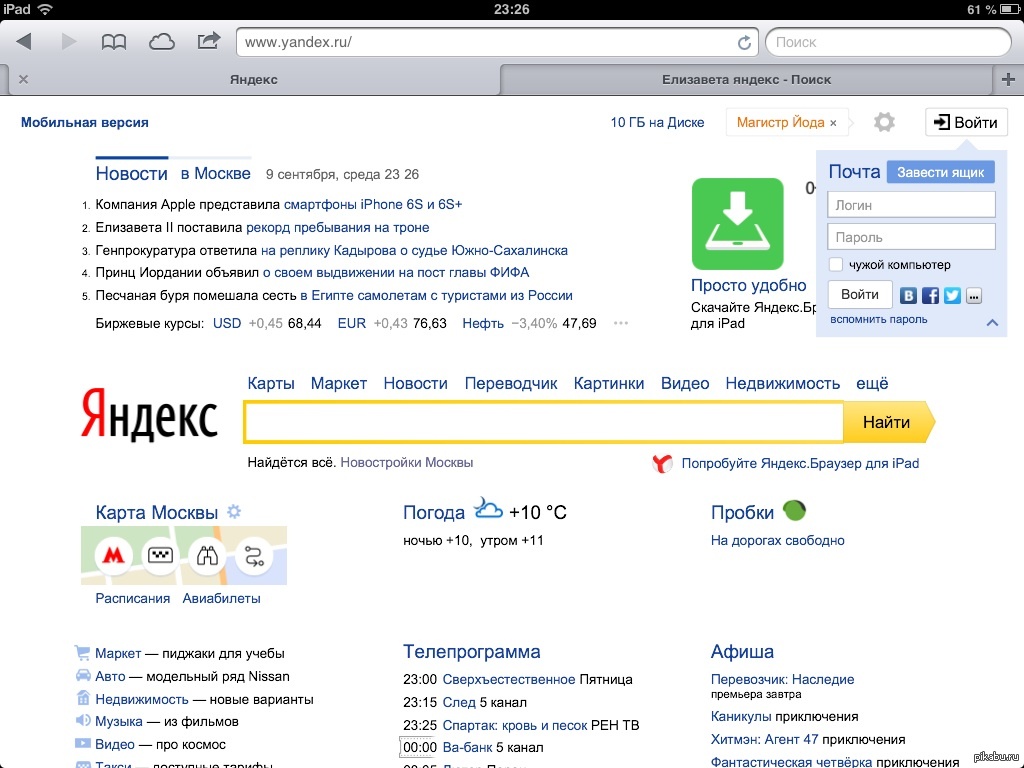Open Попробуйте Яндекс.Браузер для iPad link
This screenshot has height=768, width=1024.
click(800, 463)
